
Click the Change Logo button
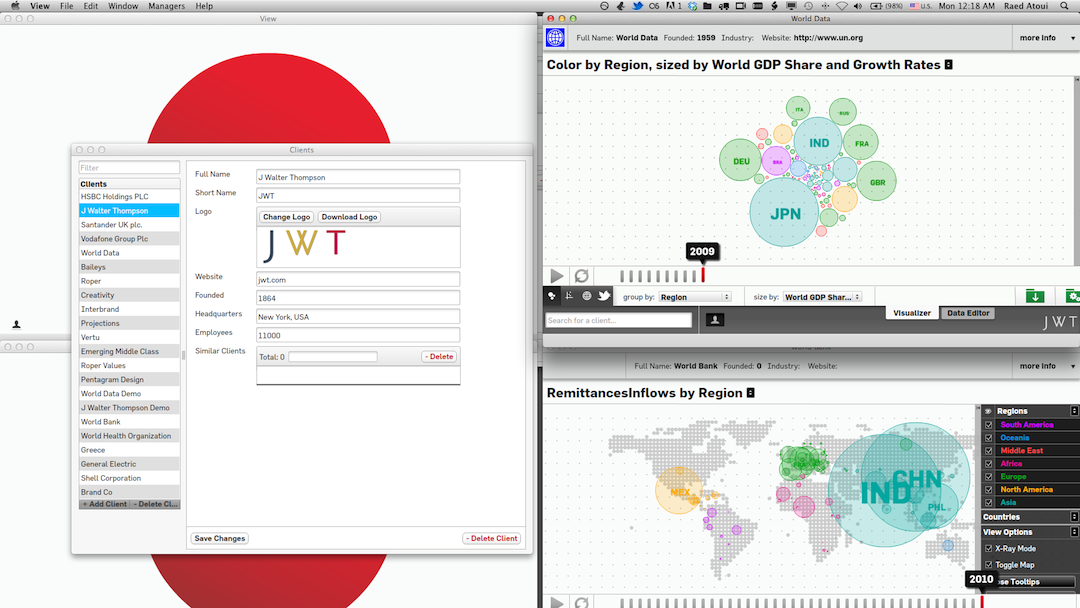pos(287,217)
